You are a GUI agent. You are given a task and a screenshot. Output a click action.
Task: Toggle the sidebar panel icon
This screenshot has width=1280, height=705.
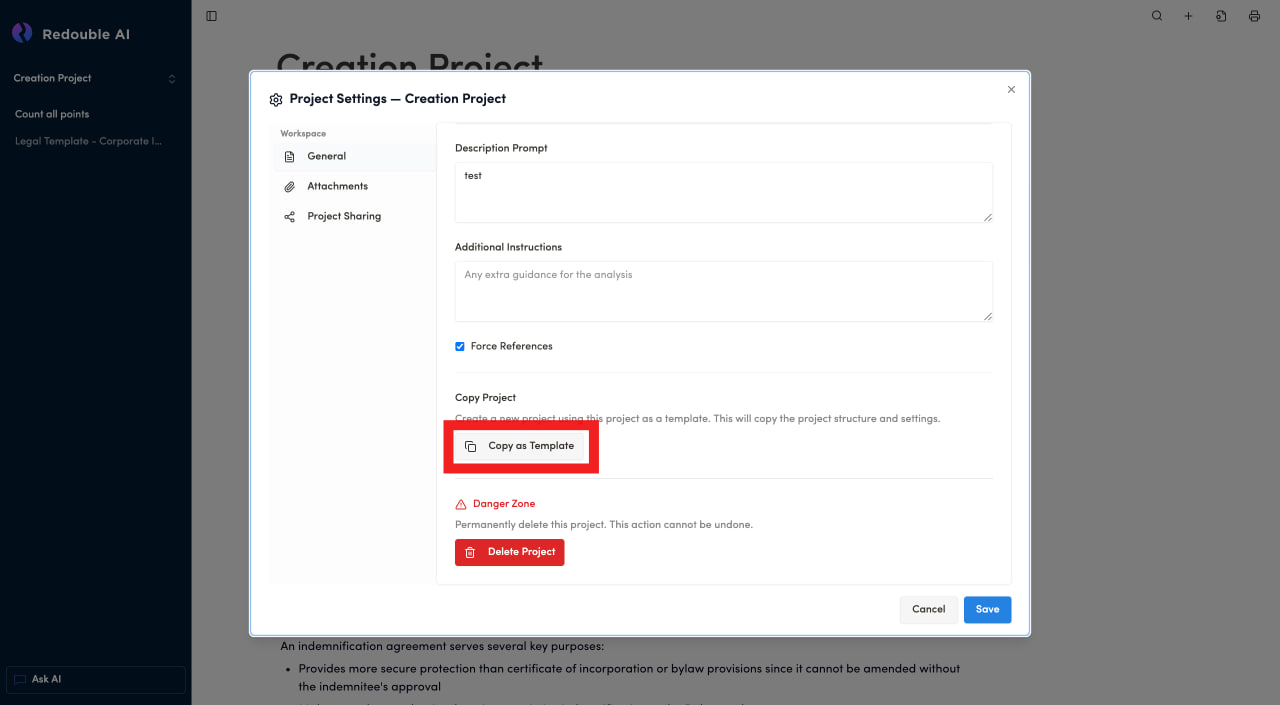pyautogui.click(x=211, y=16)
